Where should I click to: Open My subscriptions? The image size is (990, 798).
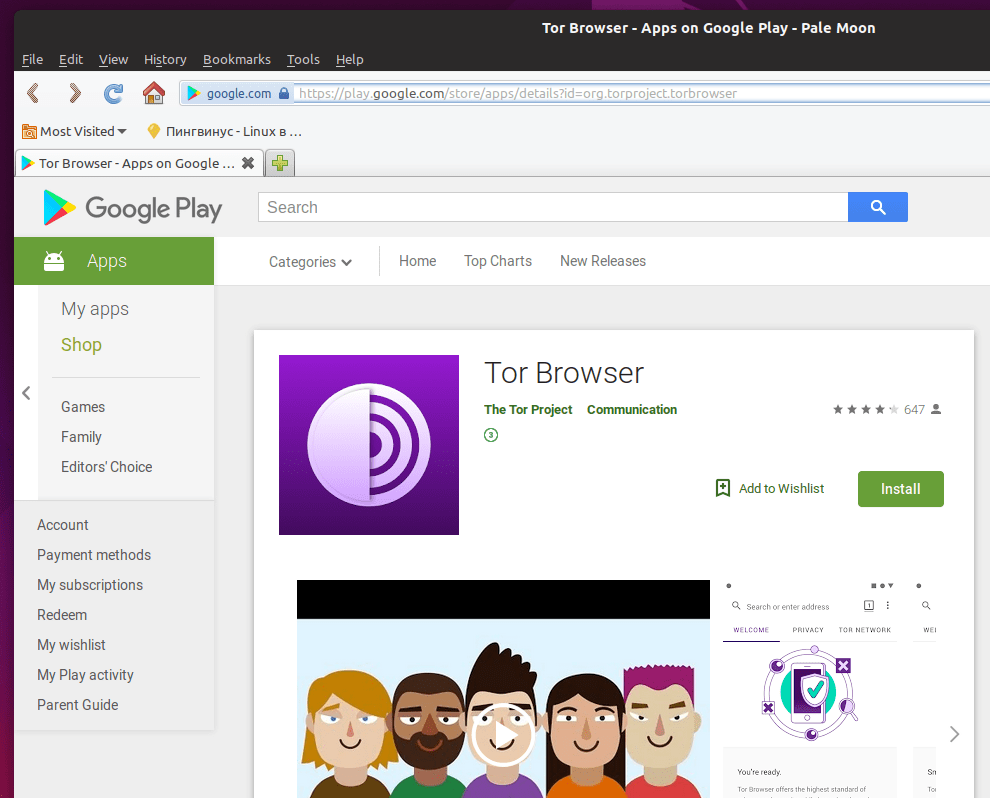click(90, 585)
